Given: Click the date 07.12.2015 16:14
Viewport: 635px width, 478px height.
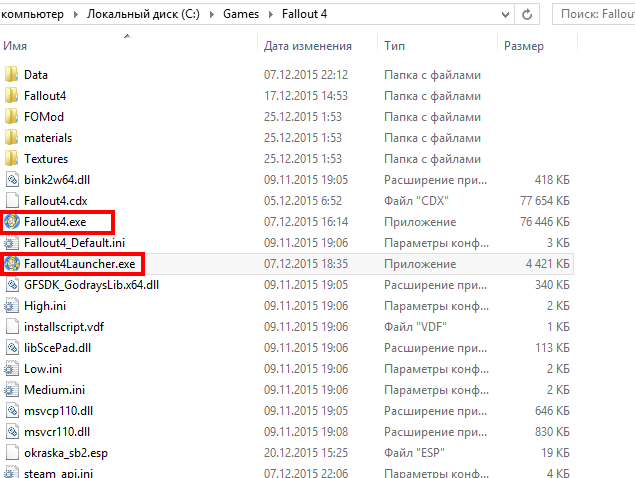Looking at the screenshot, I should (306, 222).
